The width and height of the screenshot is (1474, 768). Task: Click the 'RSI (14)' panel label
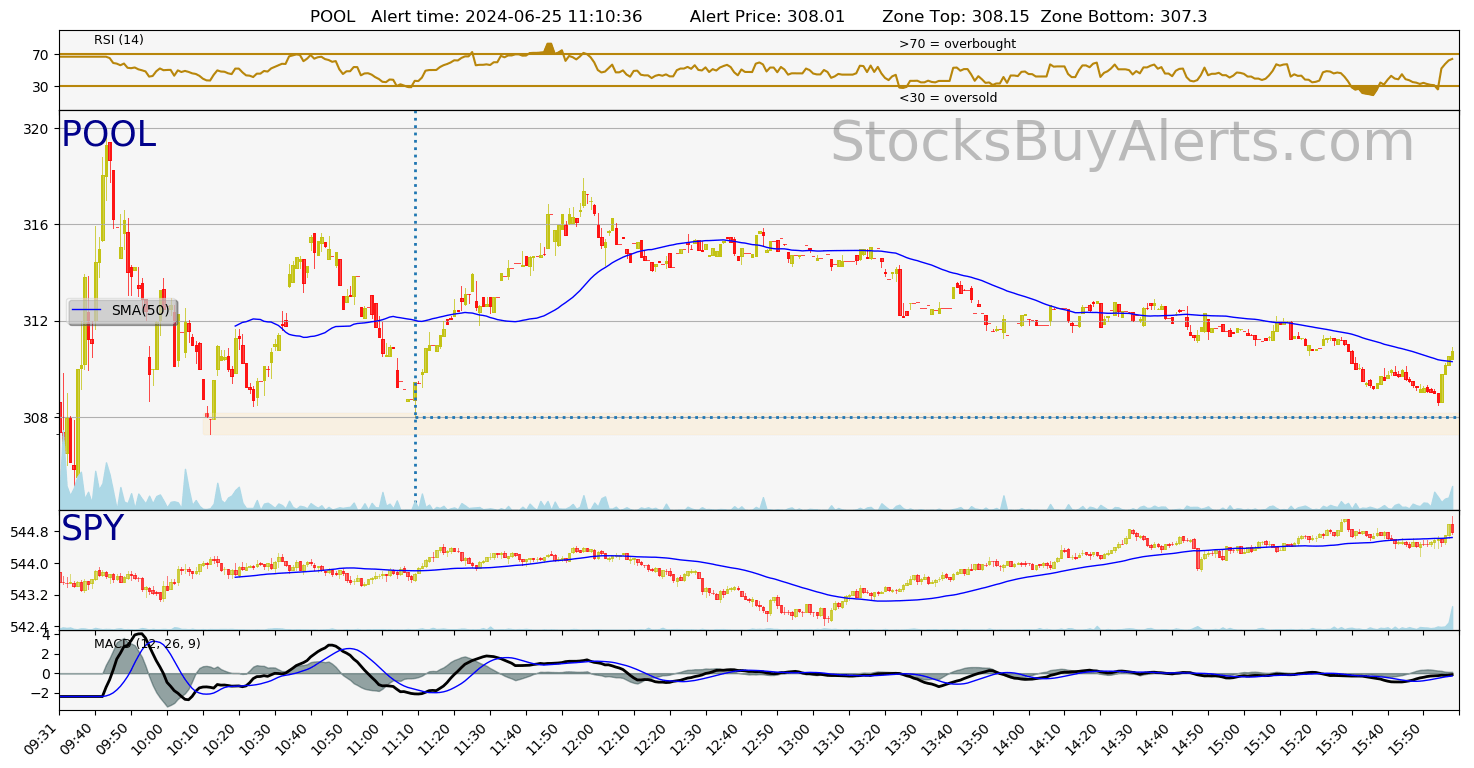[x=119, y=40]
